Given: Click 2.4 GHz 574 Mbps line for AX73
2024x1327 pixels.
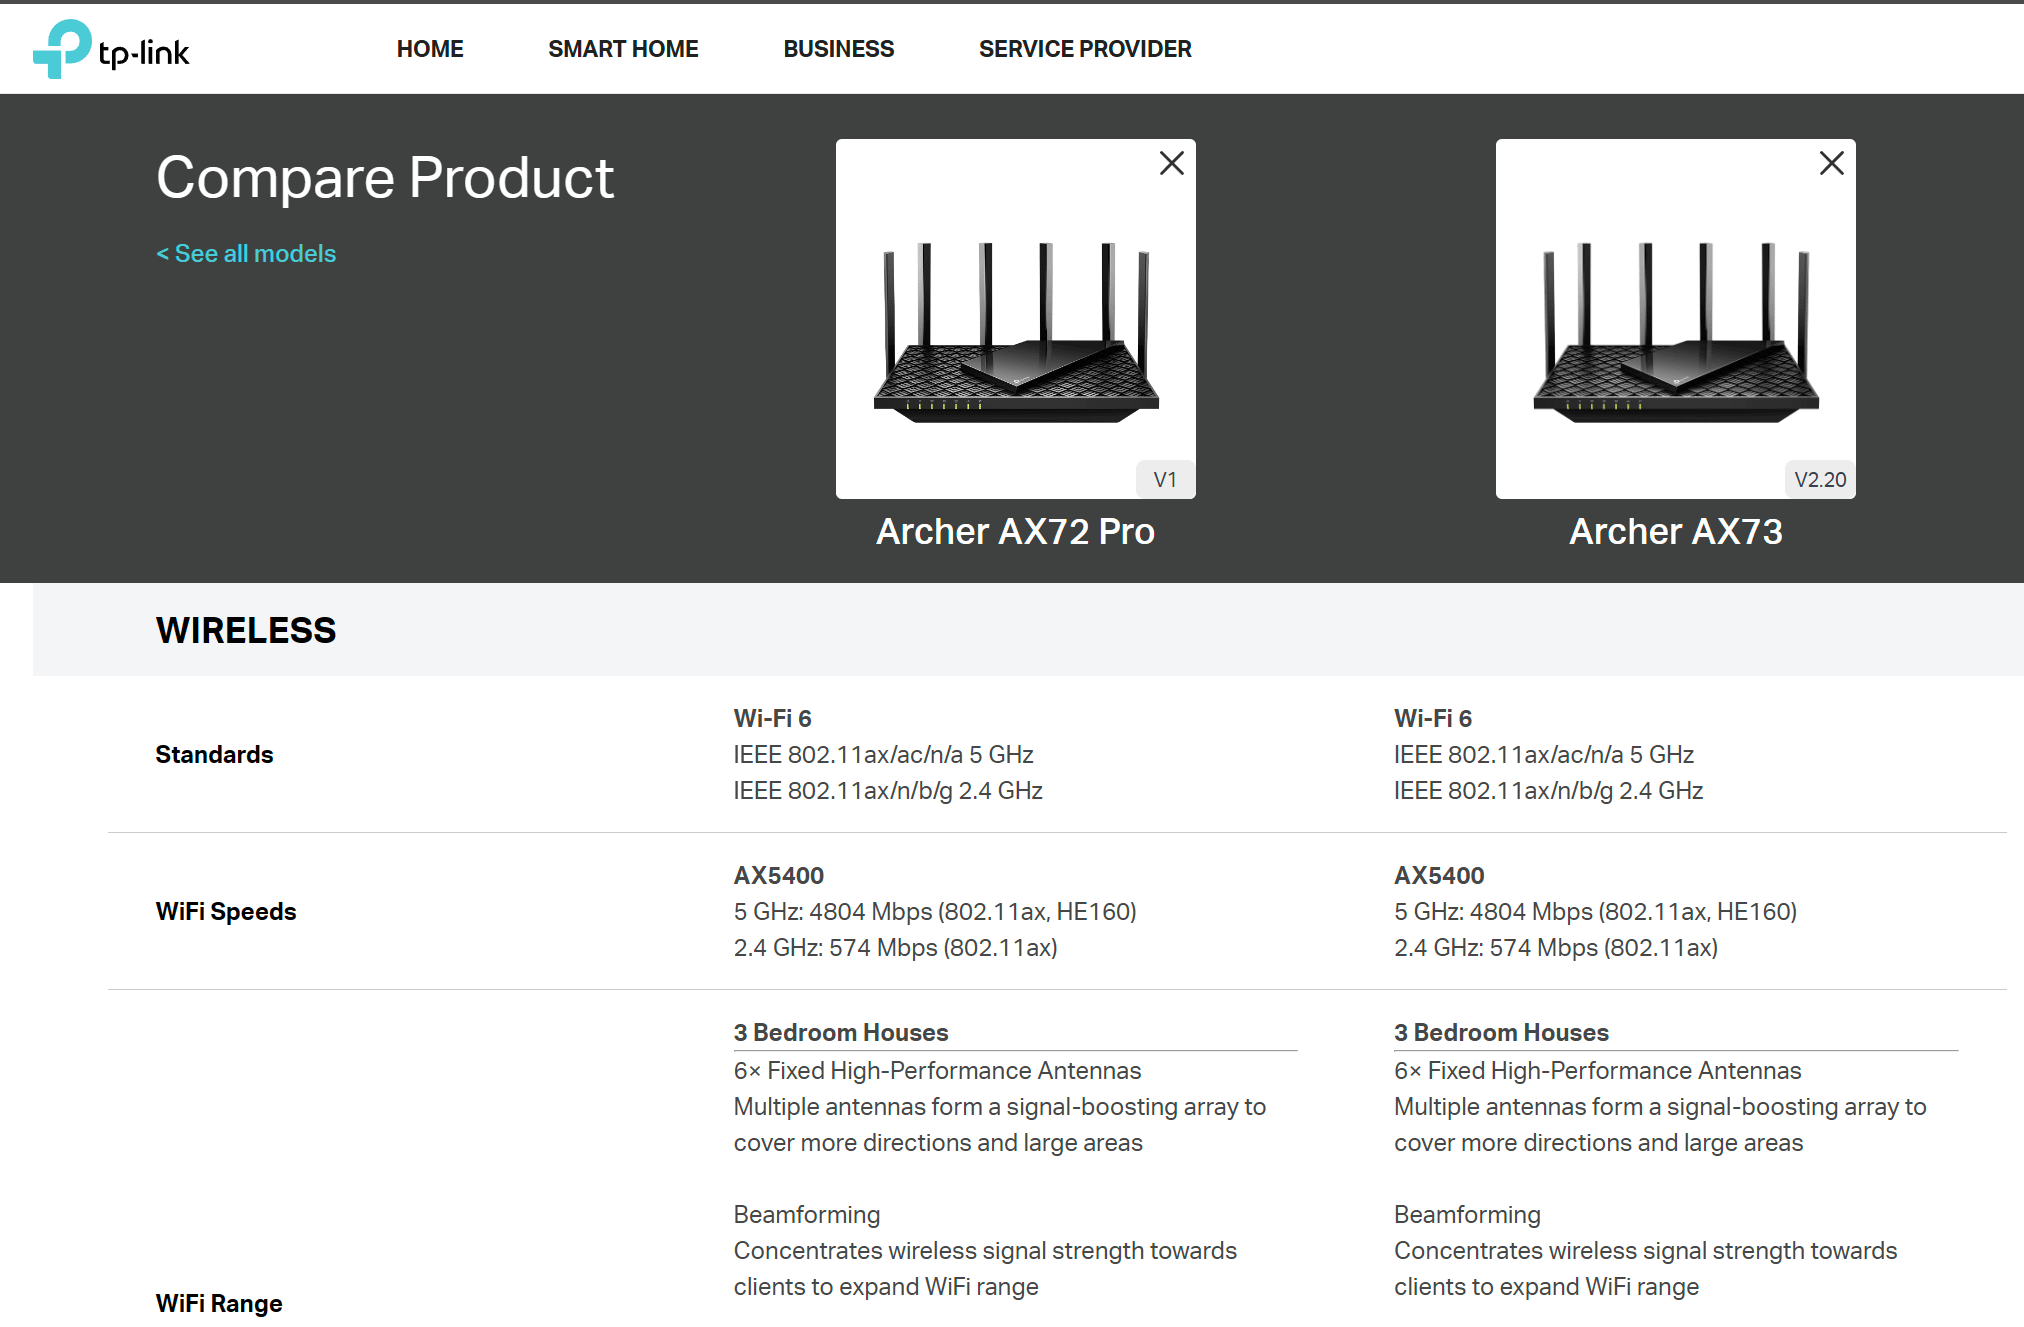Looking at the screenshot, I should pos(1556,948).
